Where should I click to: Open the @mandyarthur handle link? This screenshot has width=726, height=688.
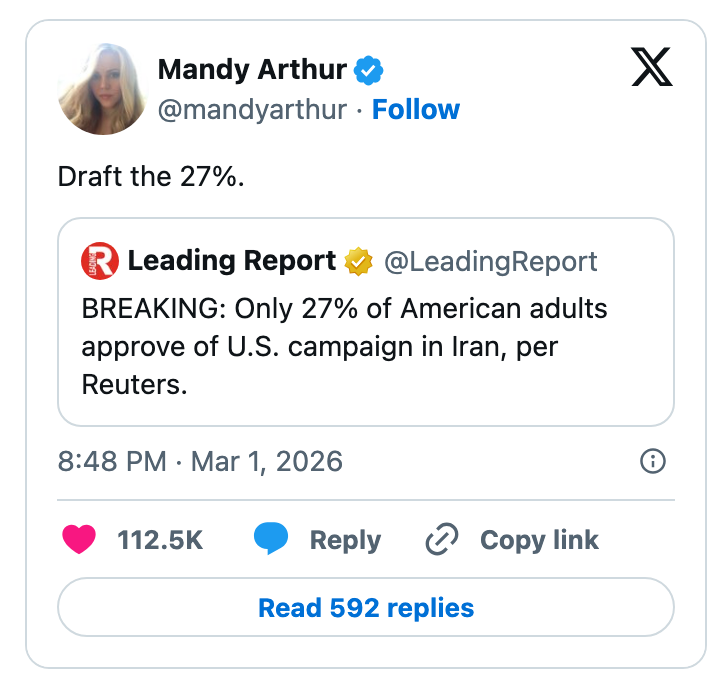[x=252, y=109]
